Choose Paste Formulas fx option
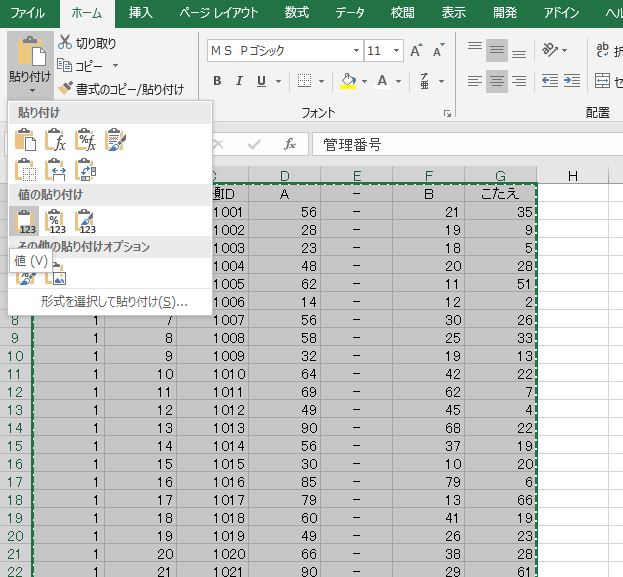Screen dimensions: 623x577 55,140
